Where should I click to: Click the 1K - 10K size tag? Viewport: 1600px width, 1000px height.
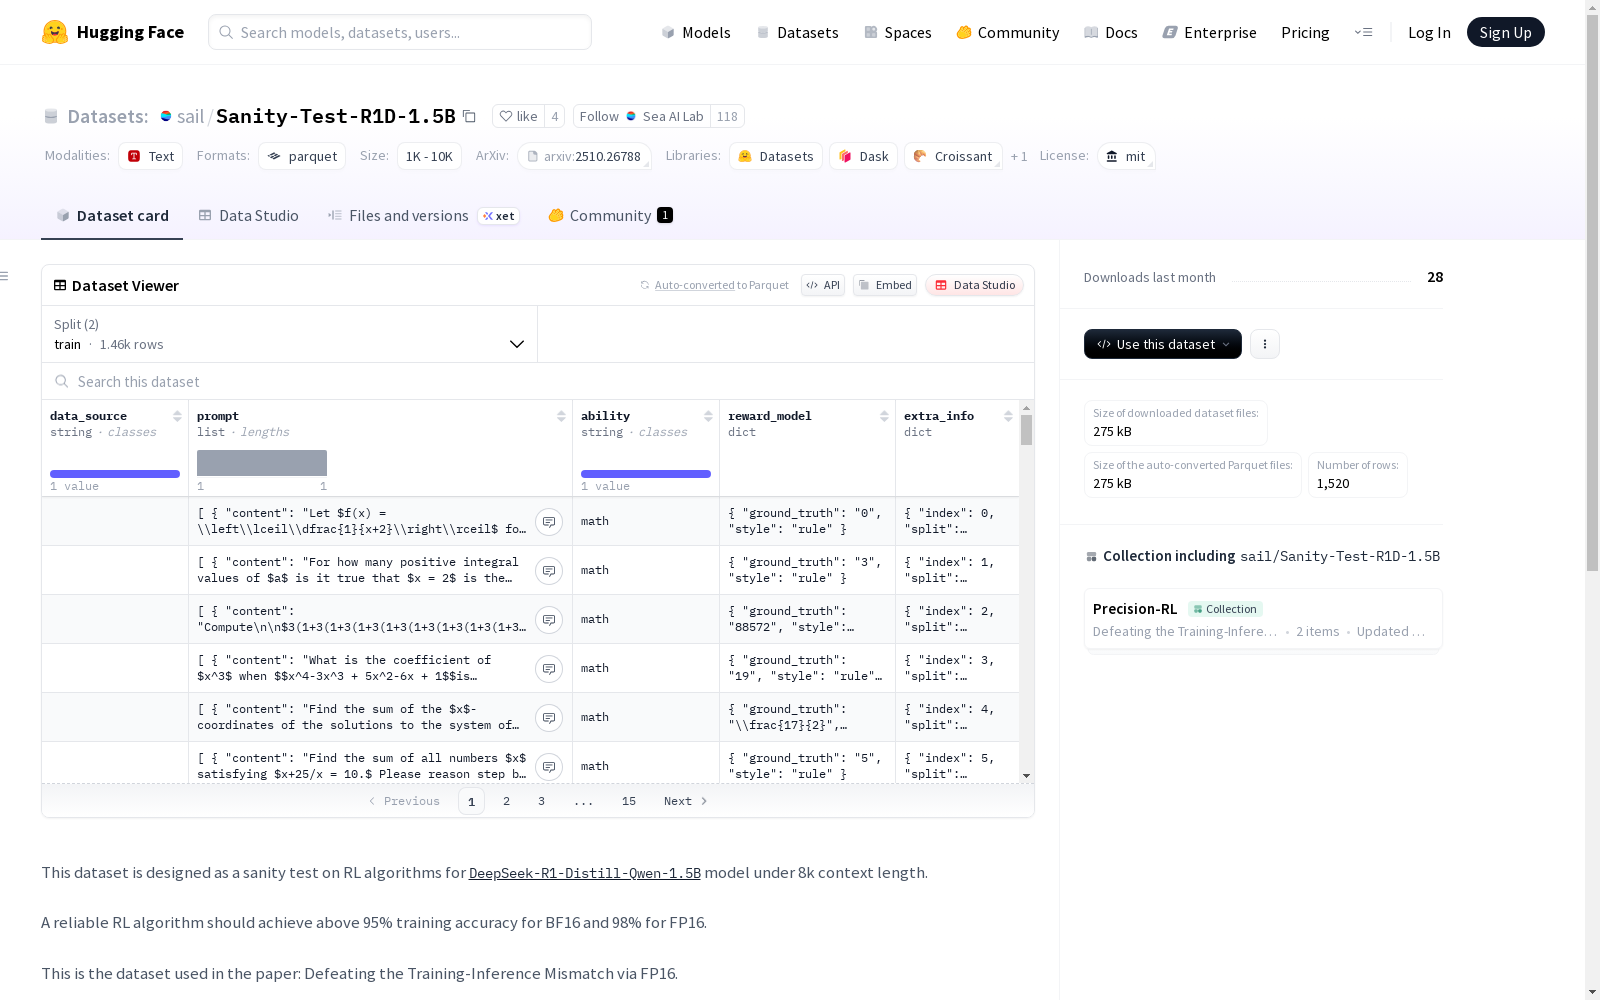[x=429, y=156]
